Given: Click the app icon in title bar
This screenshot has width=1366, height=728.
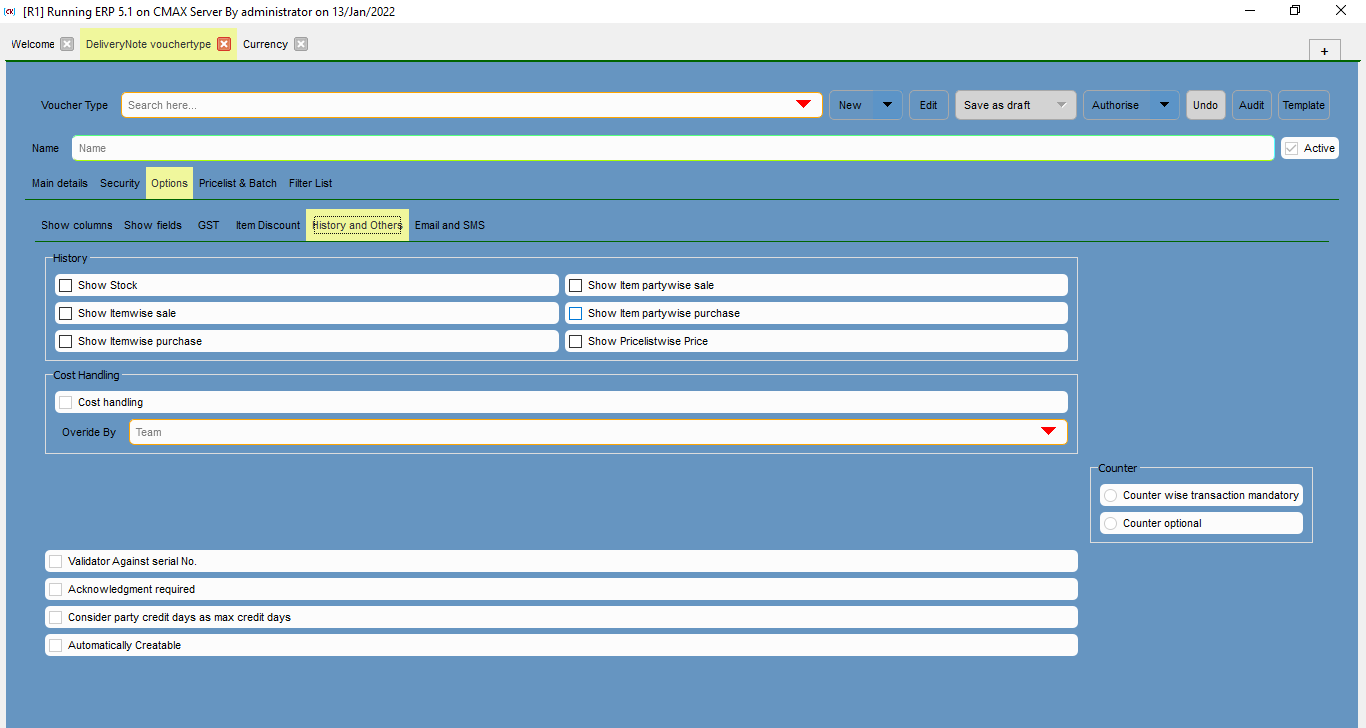Looking at the screenshot, I should click(10, 11).
